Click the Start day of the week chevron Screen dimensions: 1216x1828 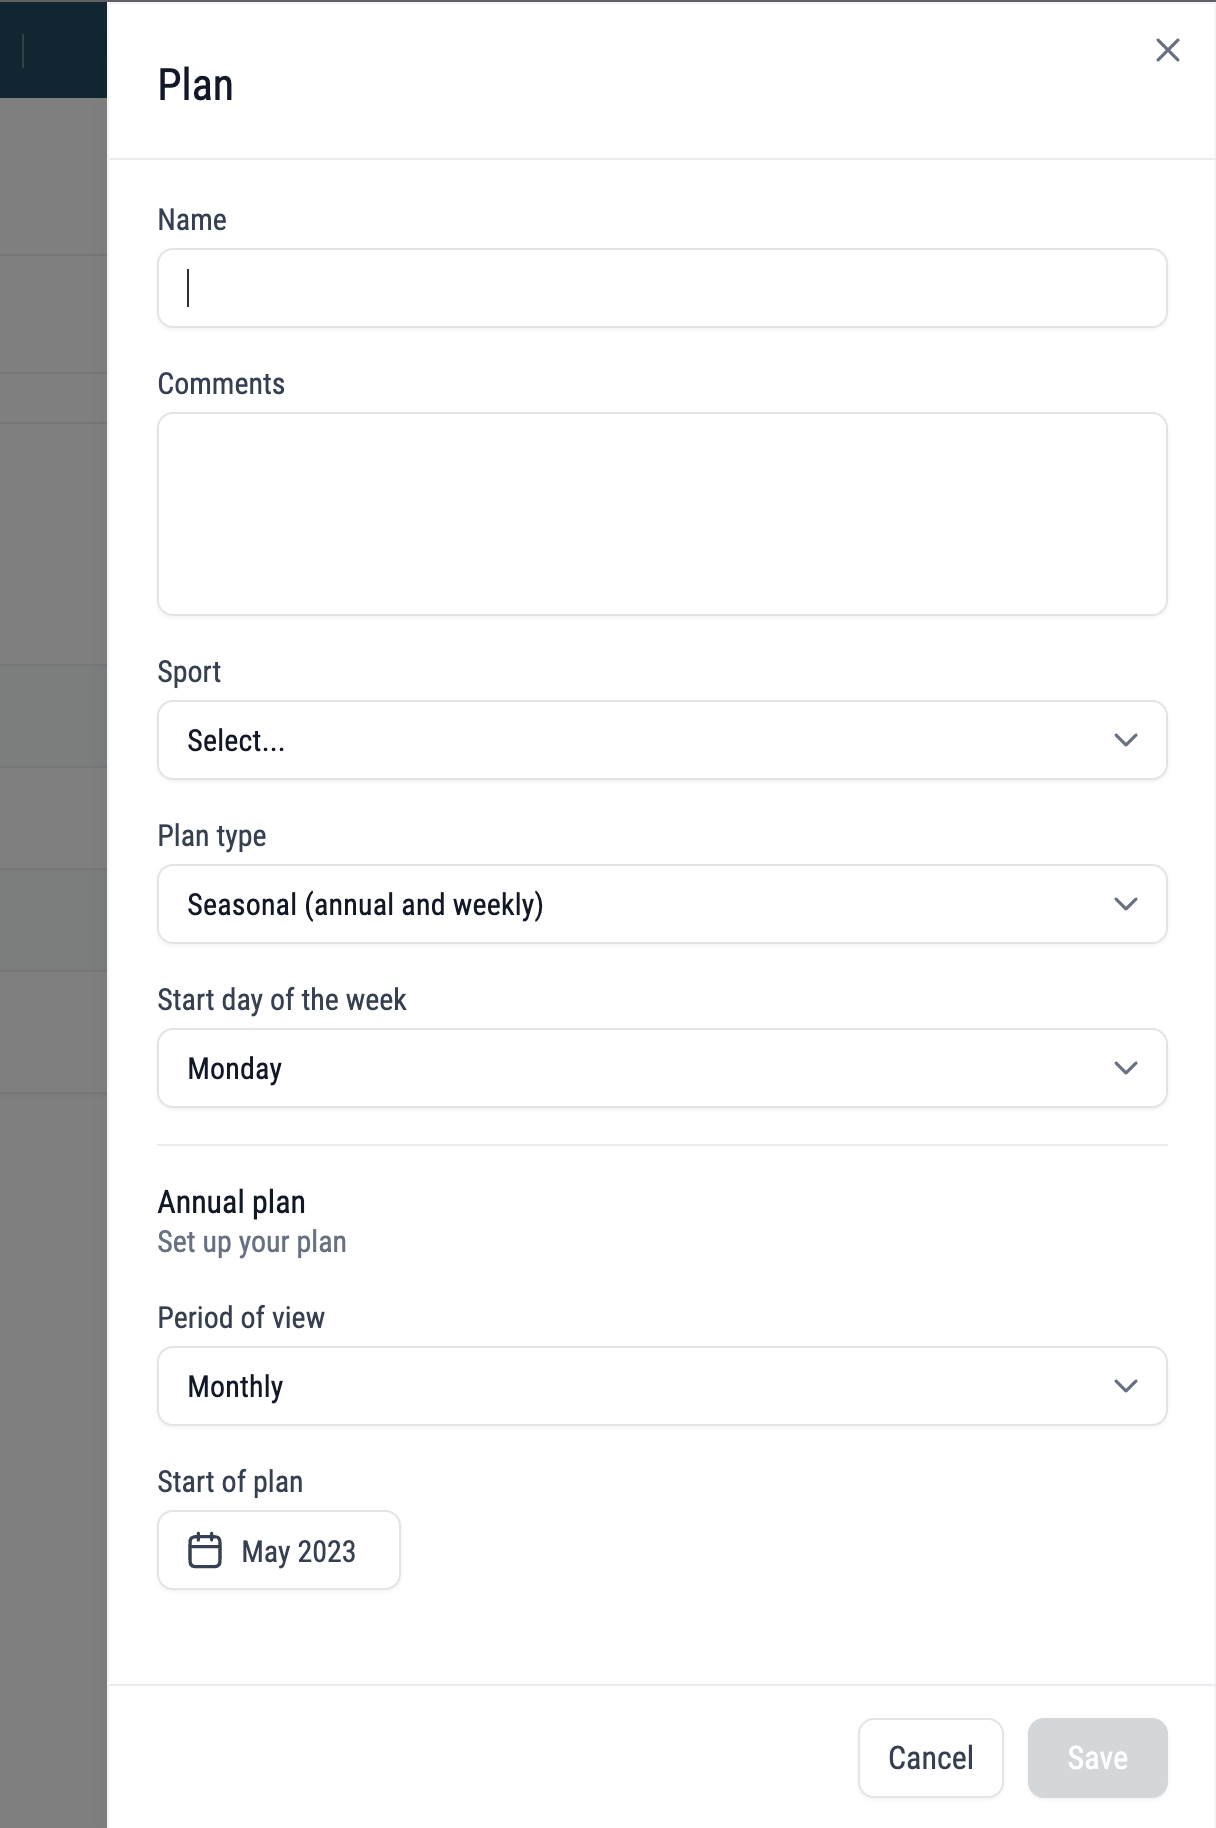point(1126,1068)
